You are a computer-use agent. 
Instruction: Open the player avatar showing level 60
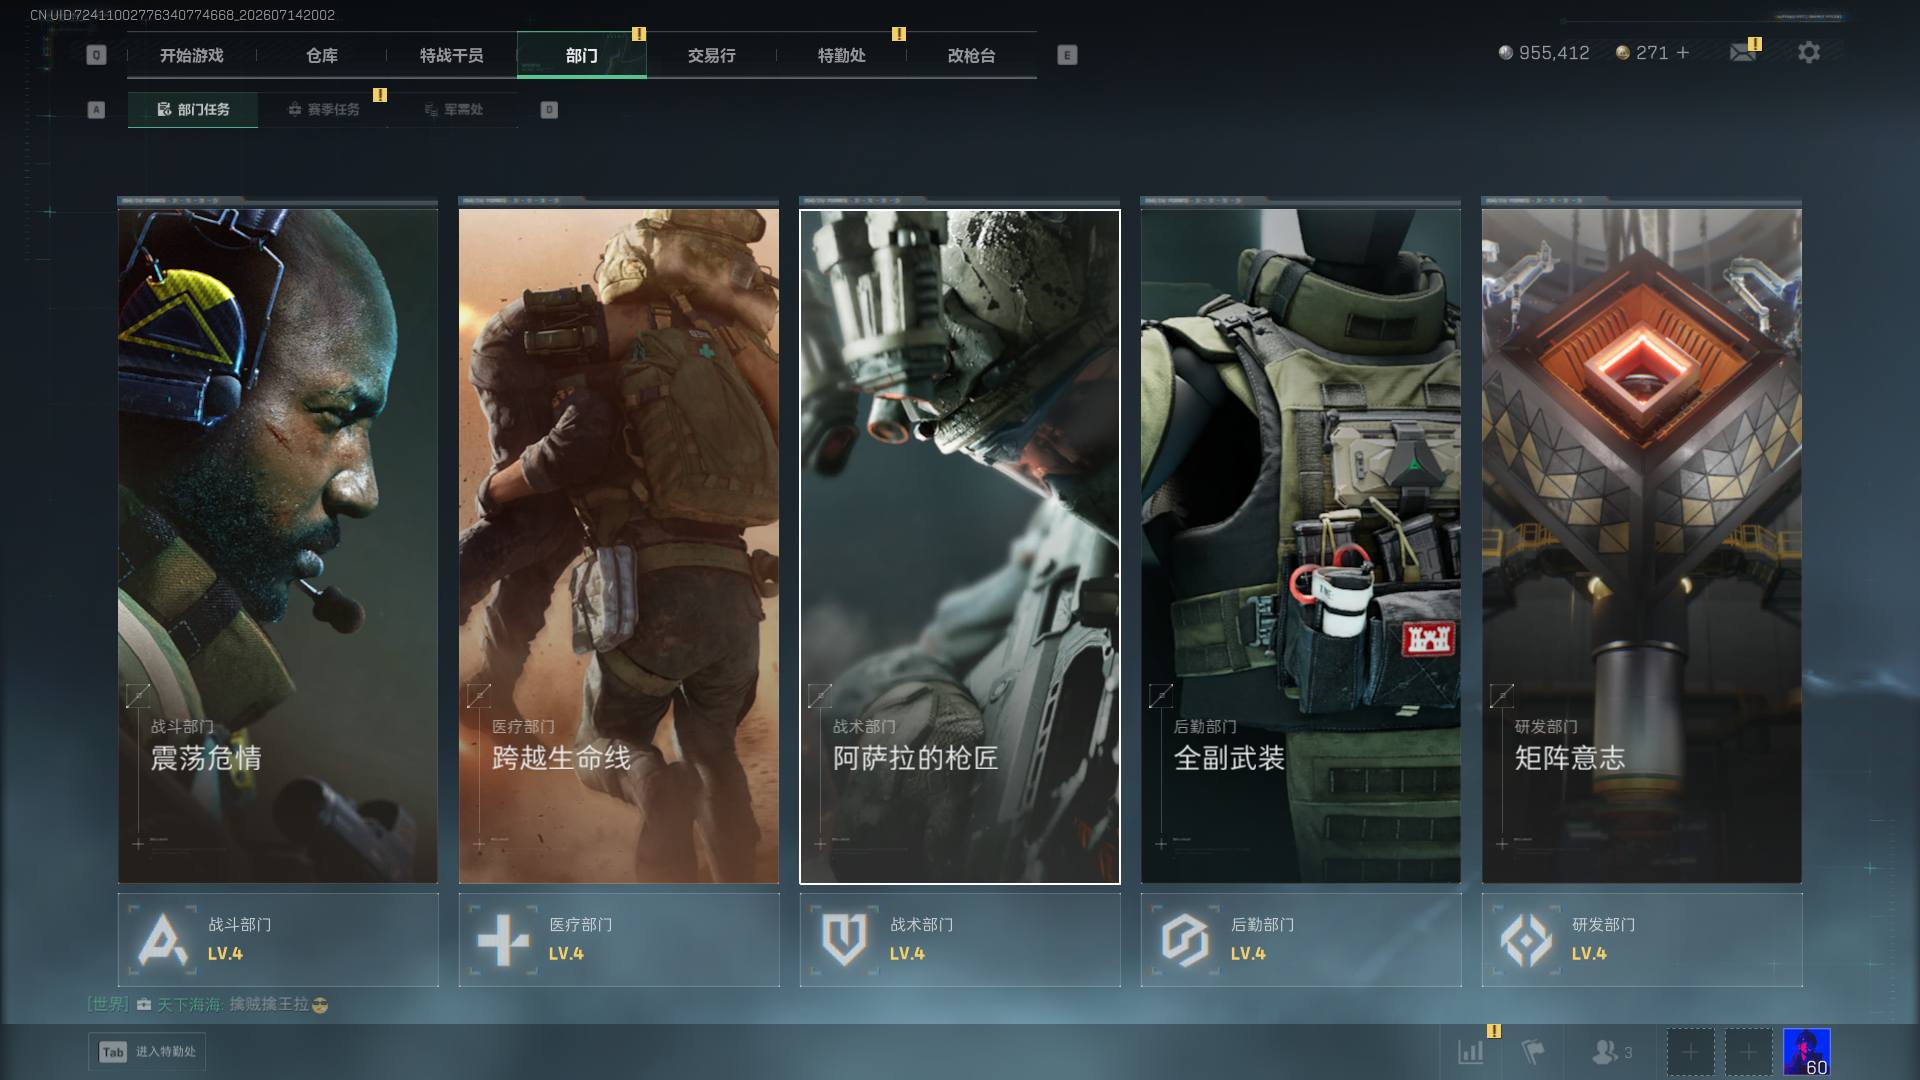[x=1807, y=1052]
